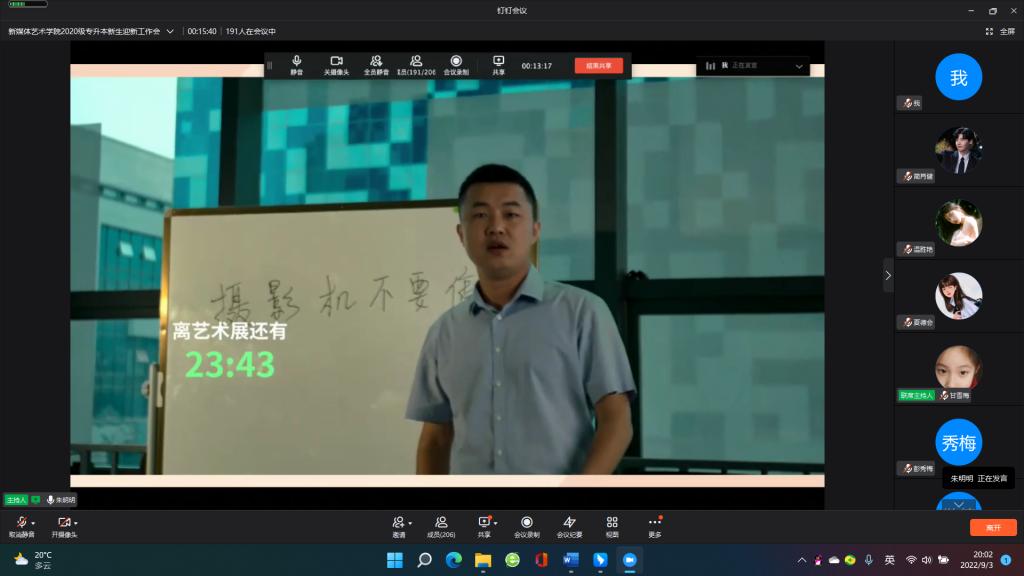Select 甘雪梅's participant video thumbnail

pos(958,368)
